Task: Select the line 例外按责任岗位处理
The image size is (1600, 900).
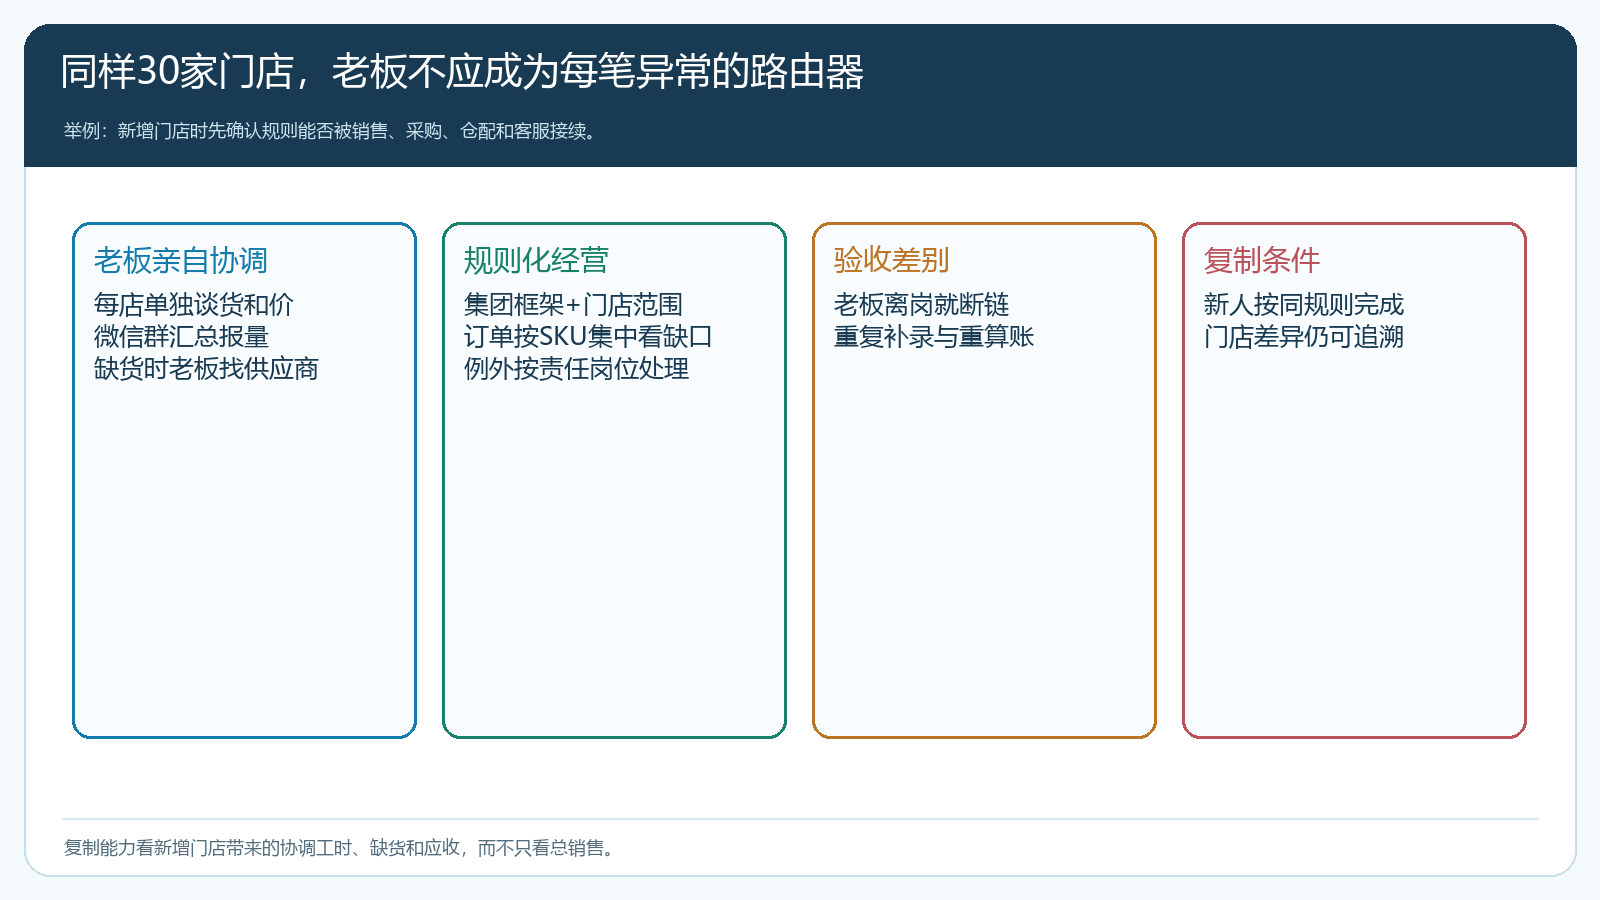Action: point(576,368)
